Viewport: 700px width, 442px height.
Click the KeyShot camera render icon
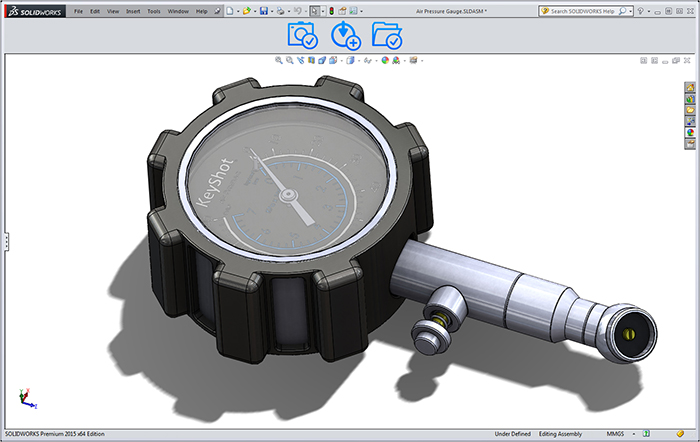302,35
